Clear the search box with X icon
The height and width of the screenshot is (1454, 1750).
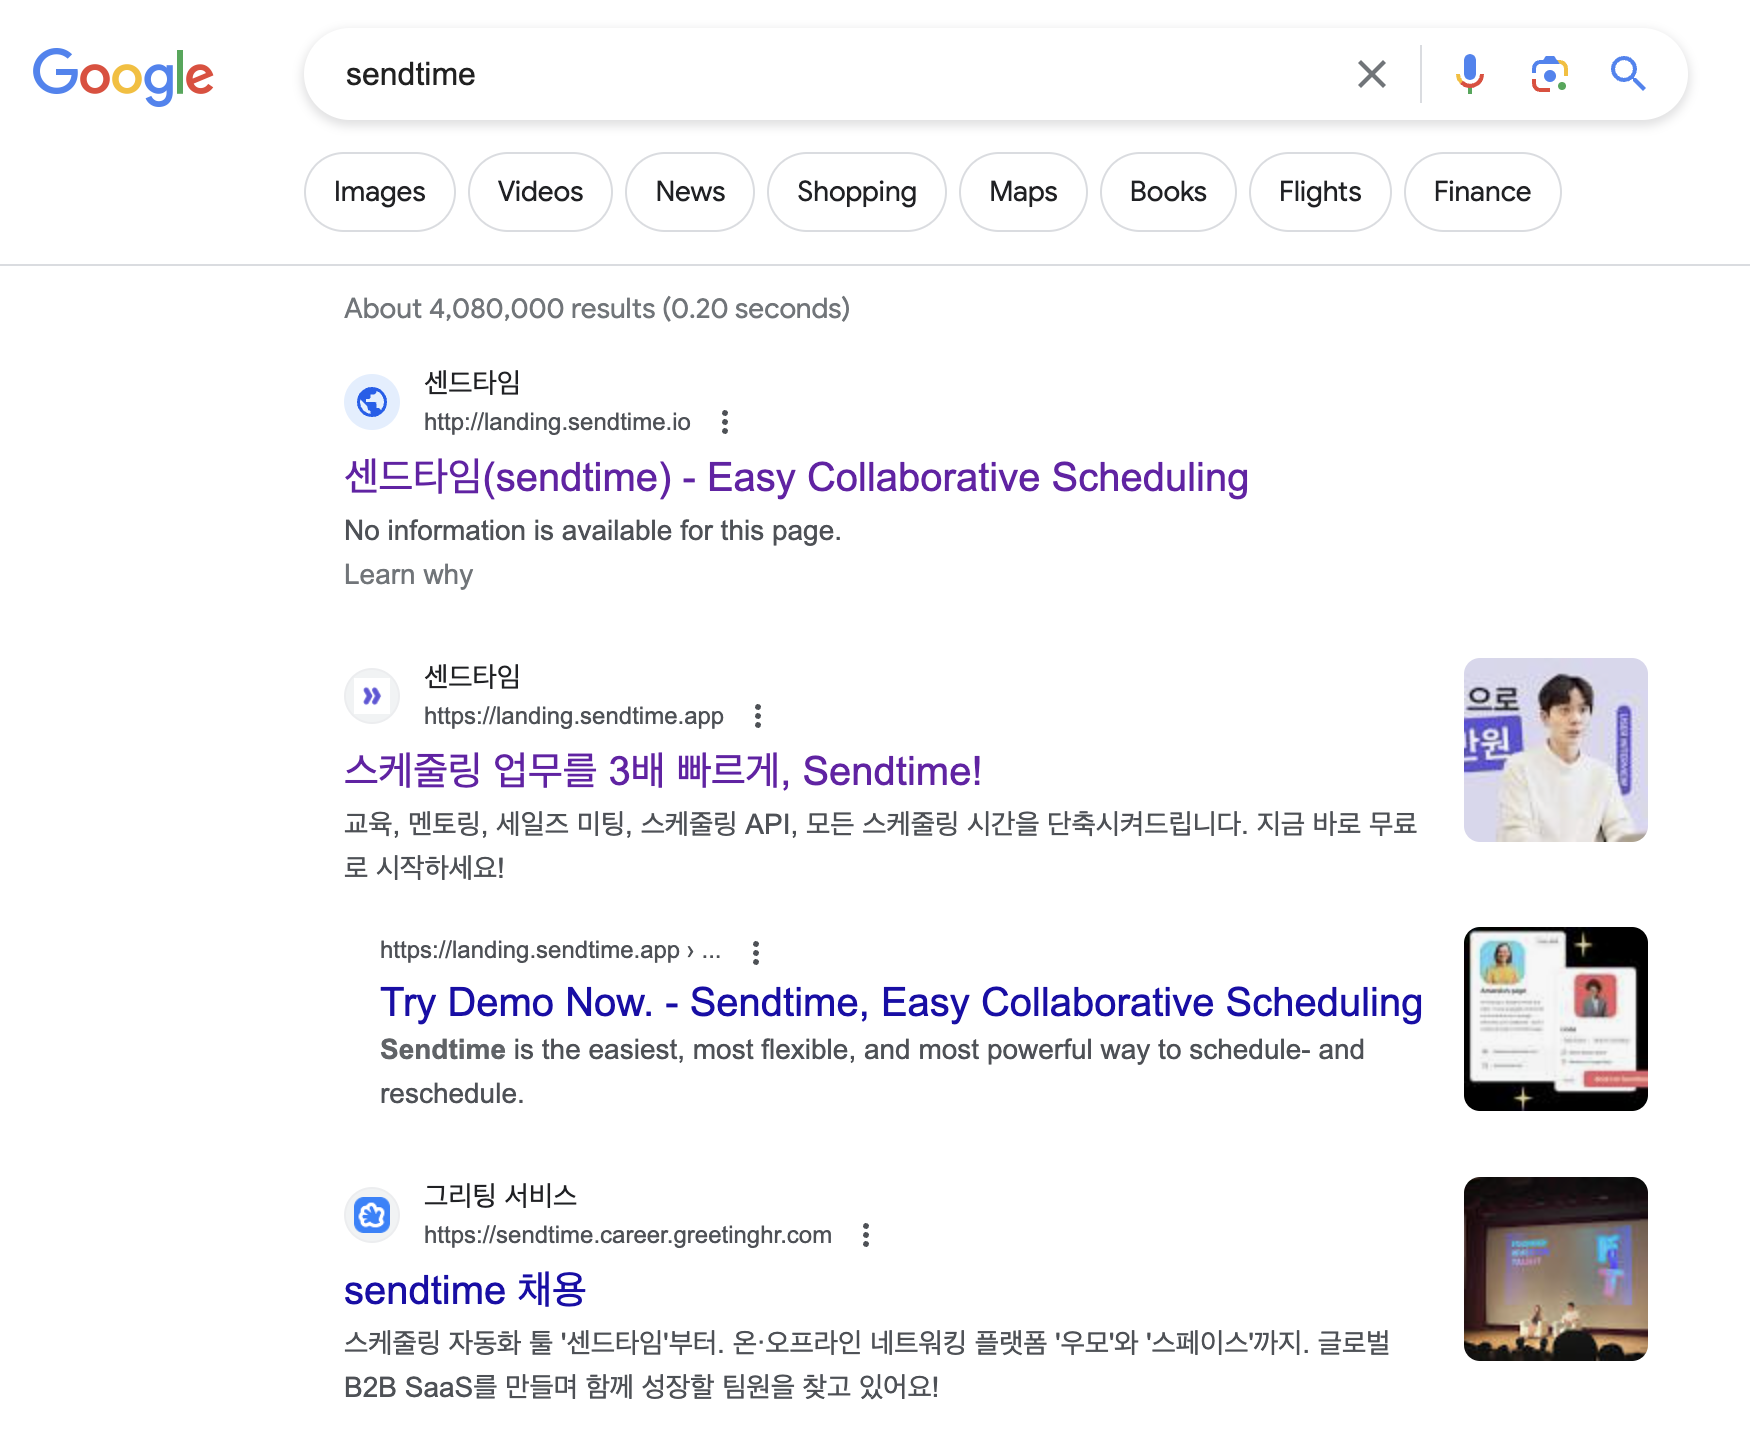pyautogui.click(x=1371, y=74)
